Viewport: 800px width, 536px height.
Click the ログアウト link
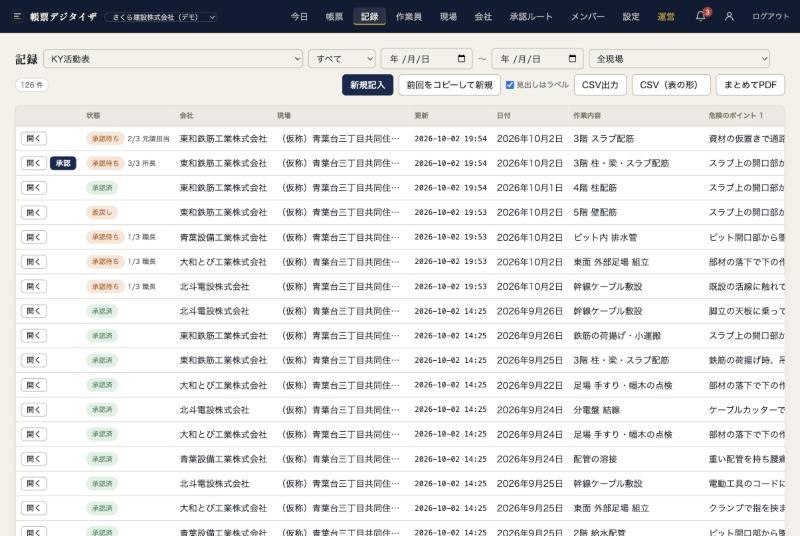click(x=770, y=16)
